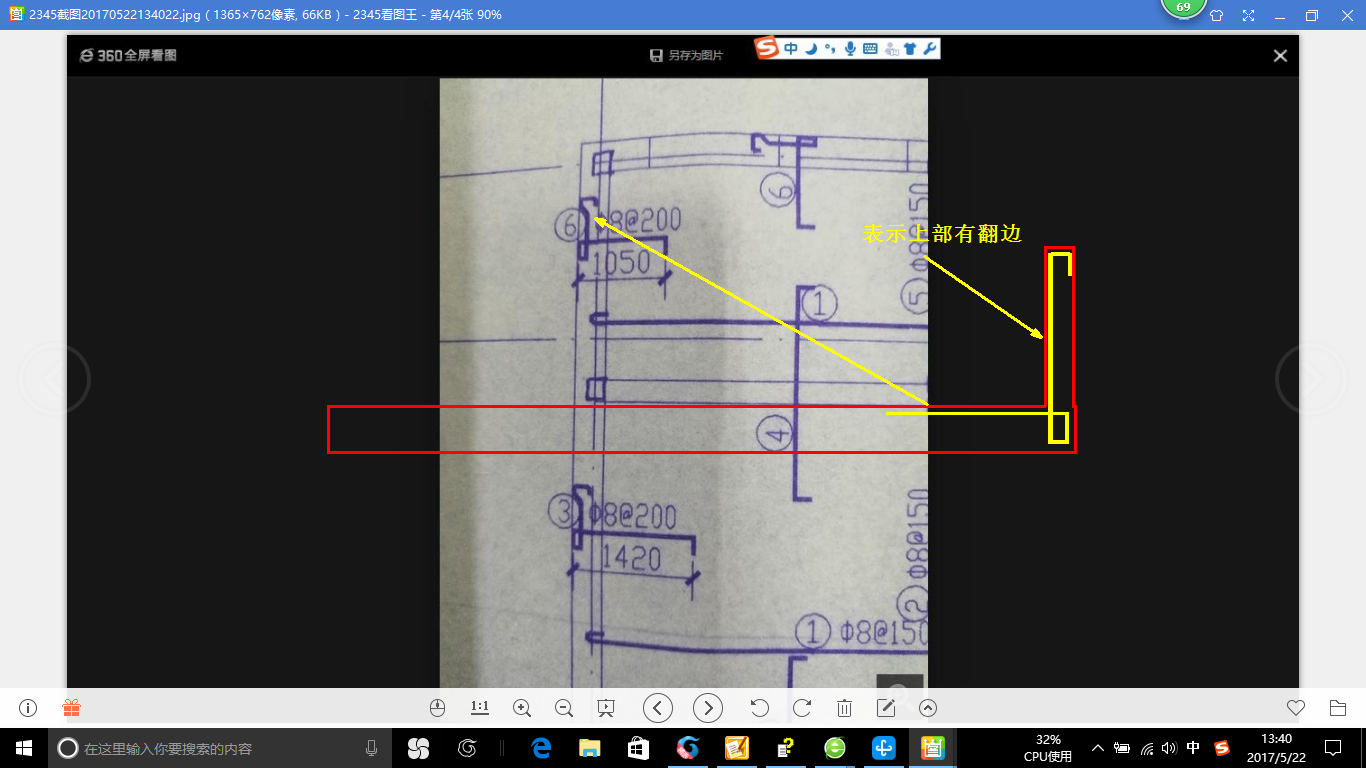Zoom out with the magnifier minus

[564, 708]
